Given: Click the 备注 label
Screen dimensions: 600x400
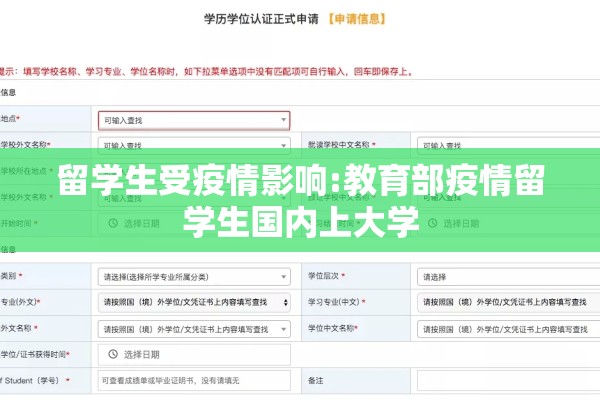Looking at the screenshot, I should click(x=316, y=380).
